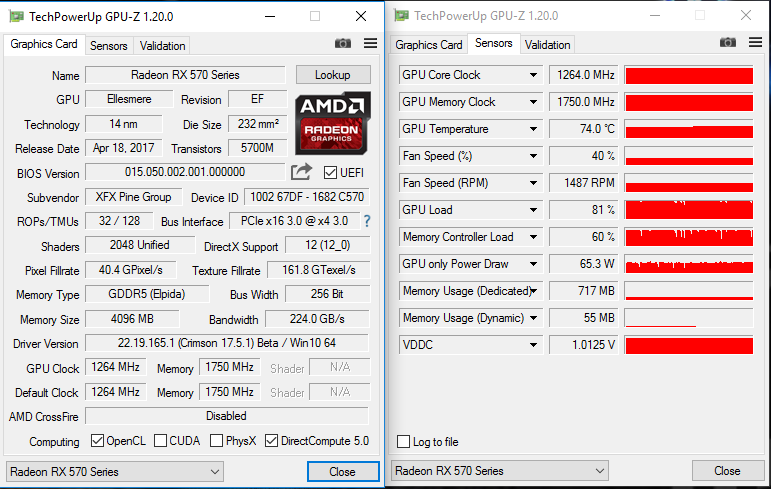
Task: Click the screenshot camera icon in left window
Action: coord(343,44)
